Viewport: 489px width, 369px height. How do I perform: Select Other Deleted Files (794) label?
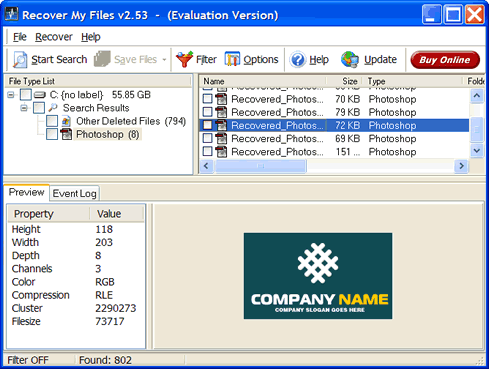[x=131, y=121]
